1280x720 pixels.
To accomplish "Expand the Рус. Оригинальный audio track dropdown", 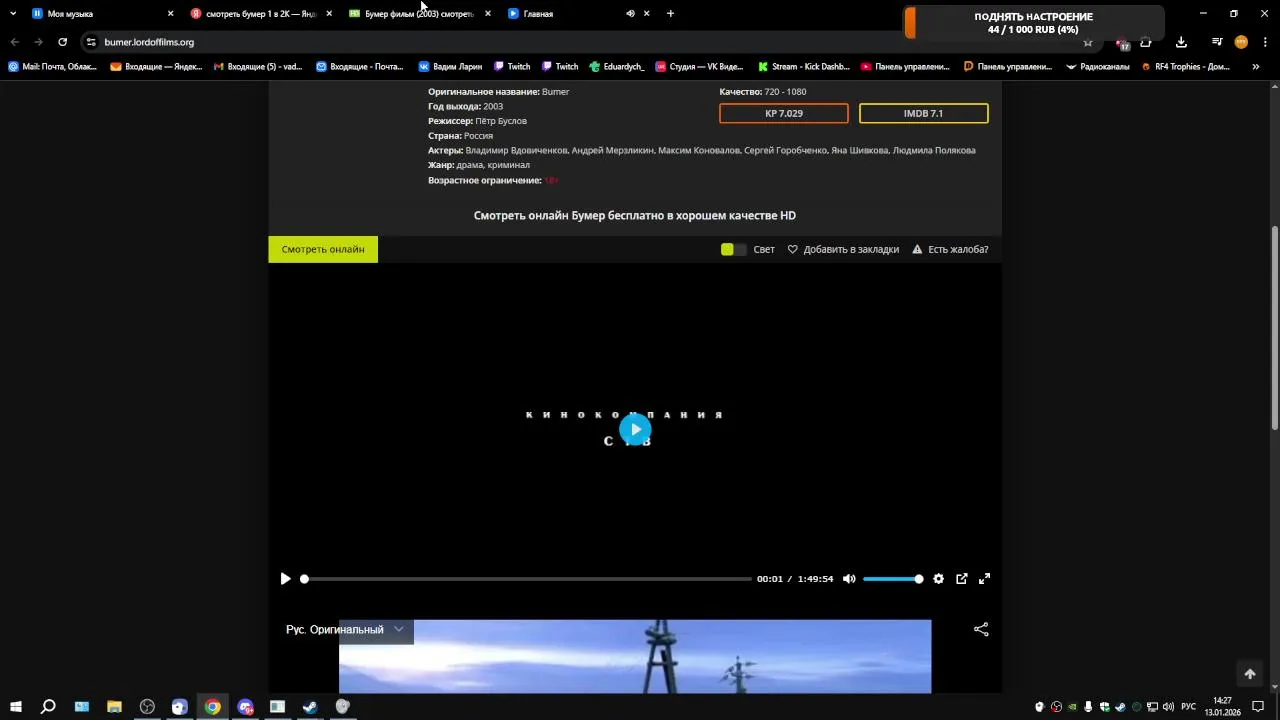I will click(x=345, y=629).
